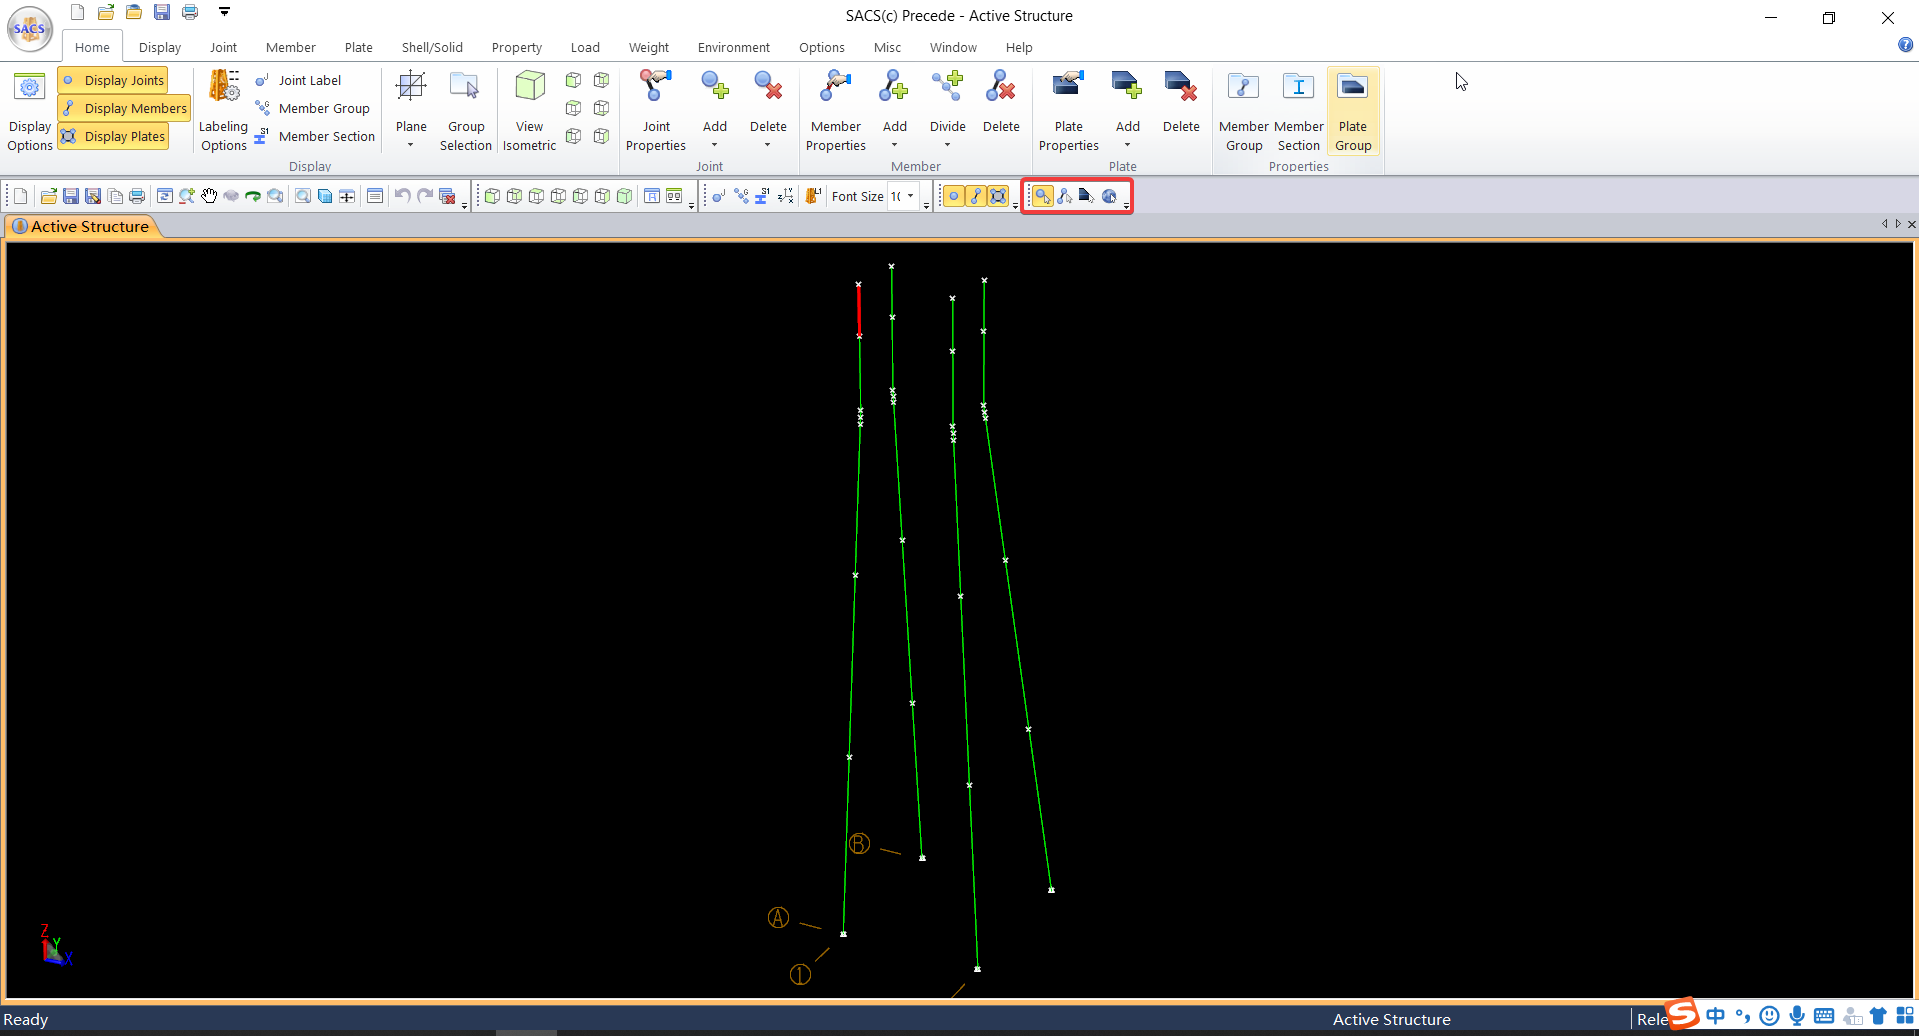The width and height of the screenshot is (1919, 1036).
Task: Open the Member ribbon tab
Action: tap(291, 47)
